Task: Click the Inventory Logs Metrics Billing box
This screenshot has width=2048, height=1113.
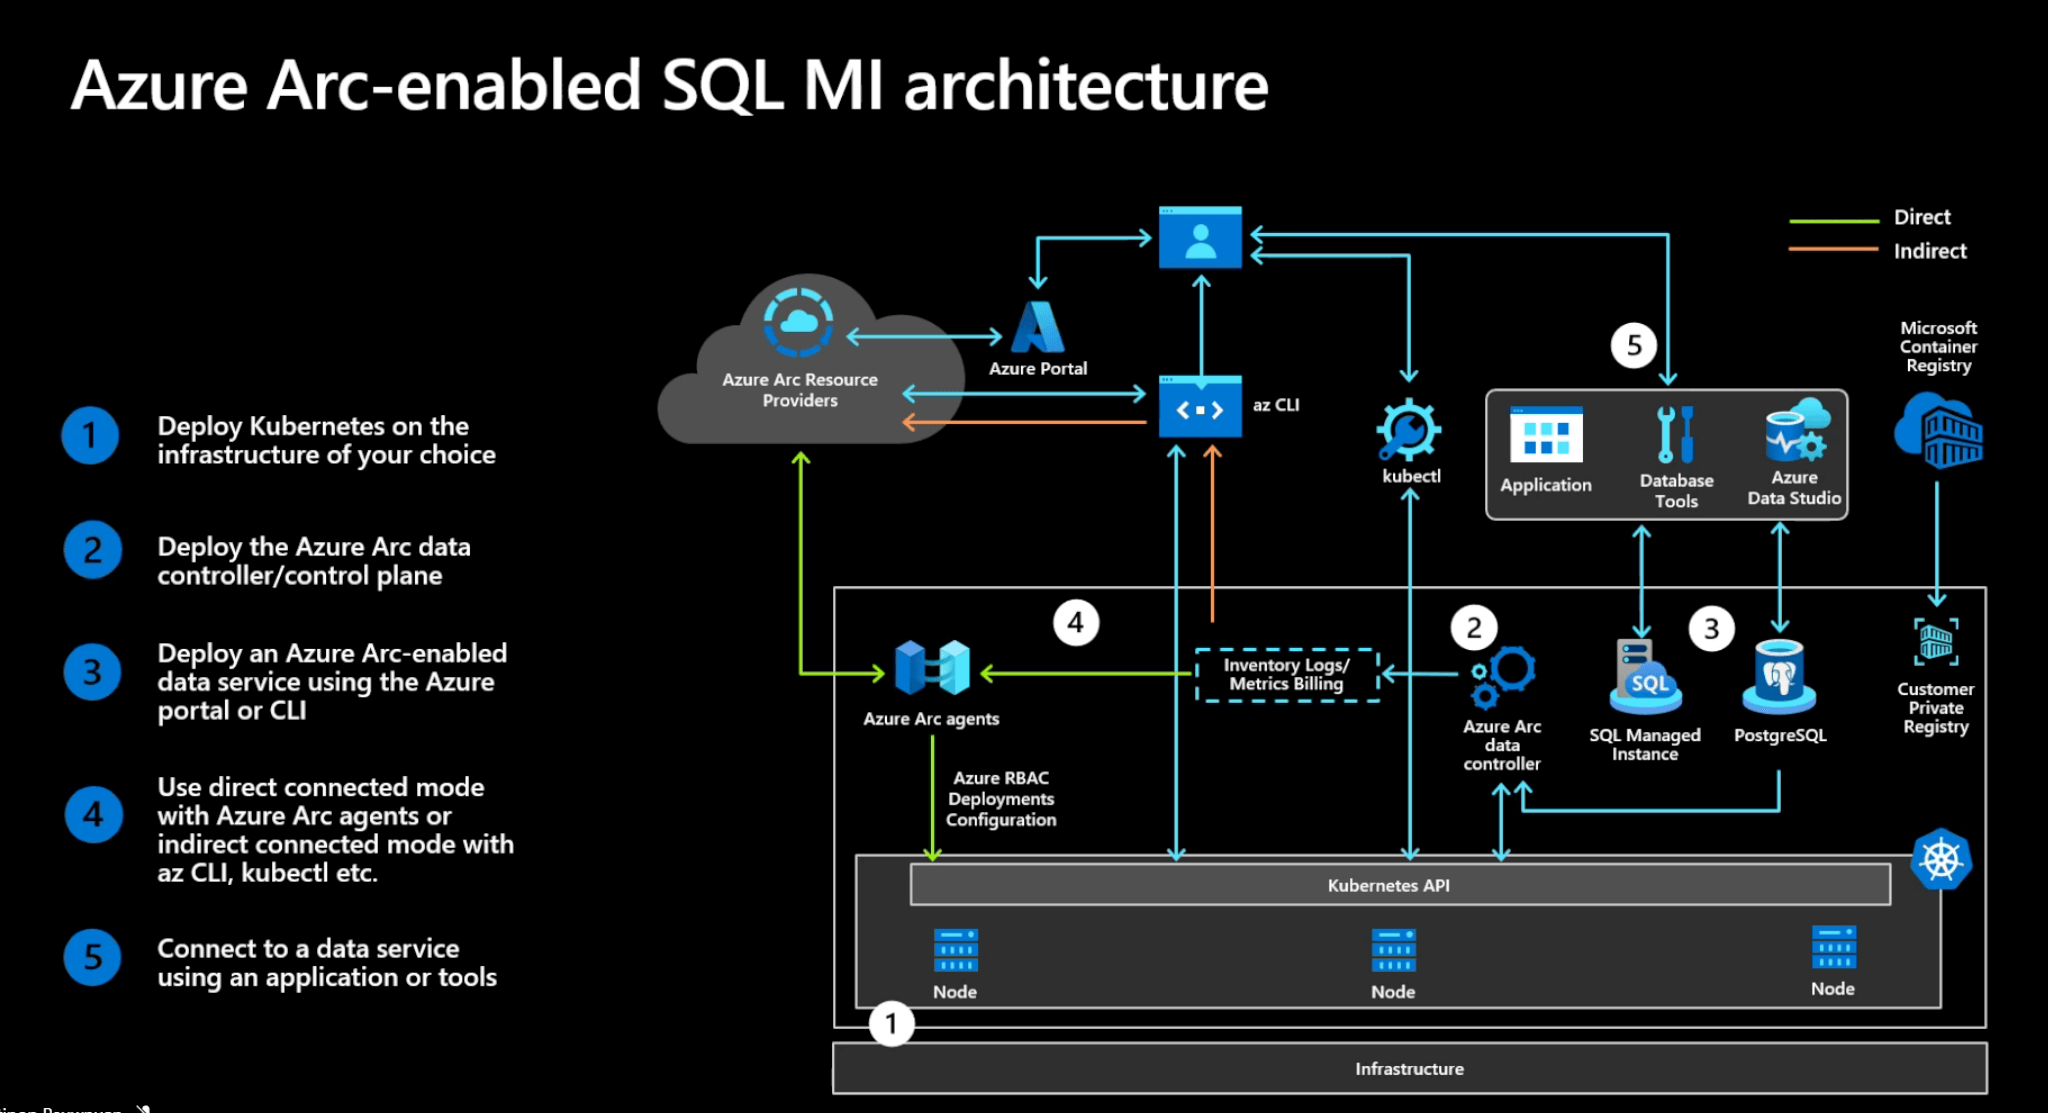Action: 1287,675
